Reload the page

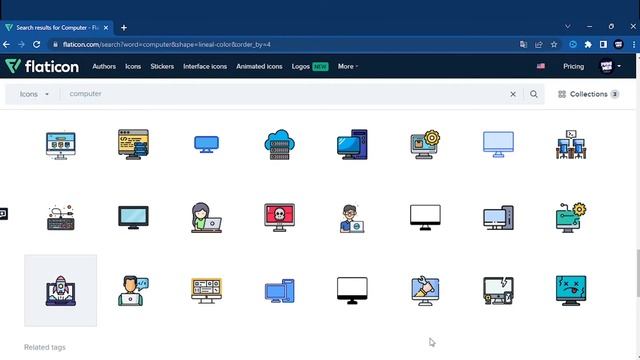36,44
